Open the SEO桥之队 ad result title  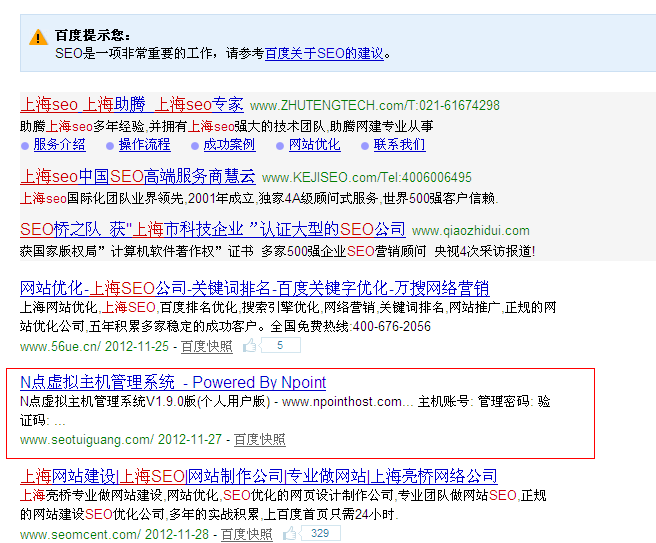click(x=213, y=229)
